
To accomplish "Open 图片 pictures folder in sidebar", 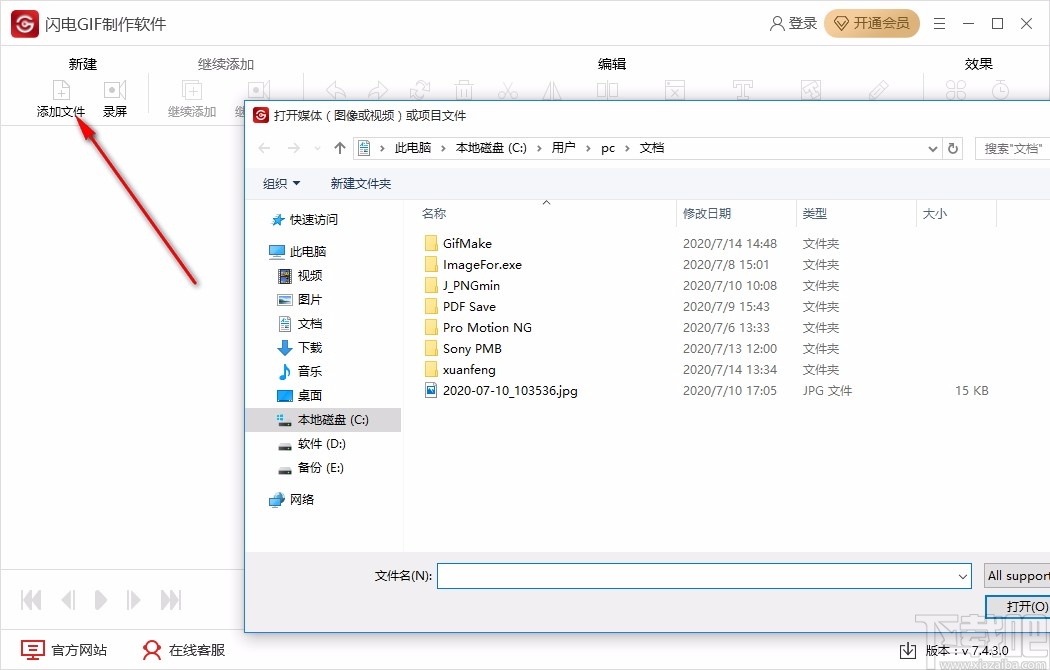I will tap(301, 300).
